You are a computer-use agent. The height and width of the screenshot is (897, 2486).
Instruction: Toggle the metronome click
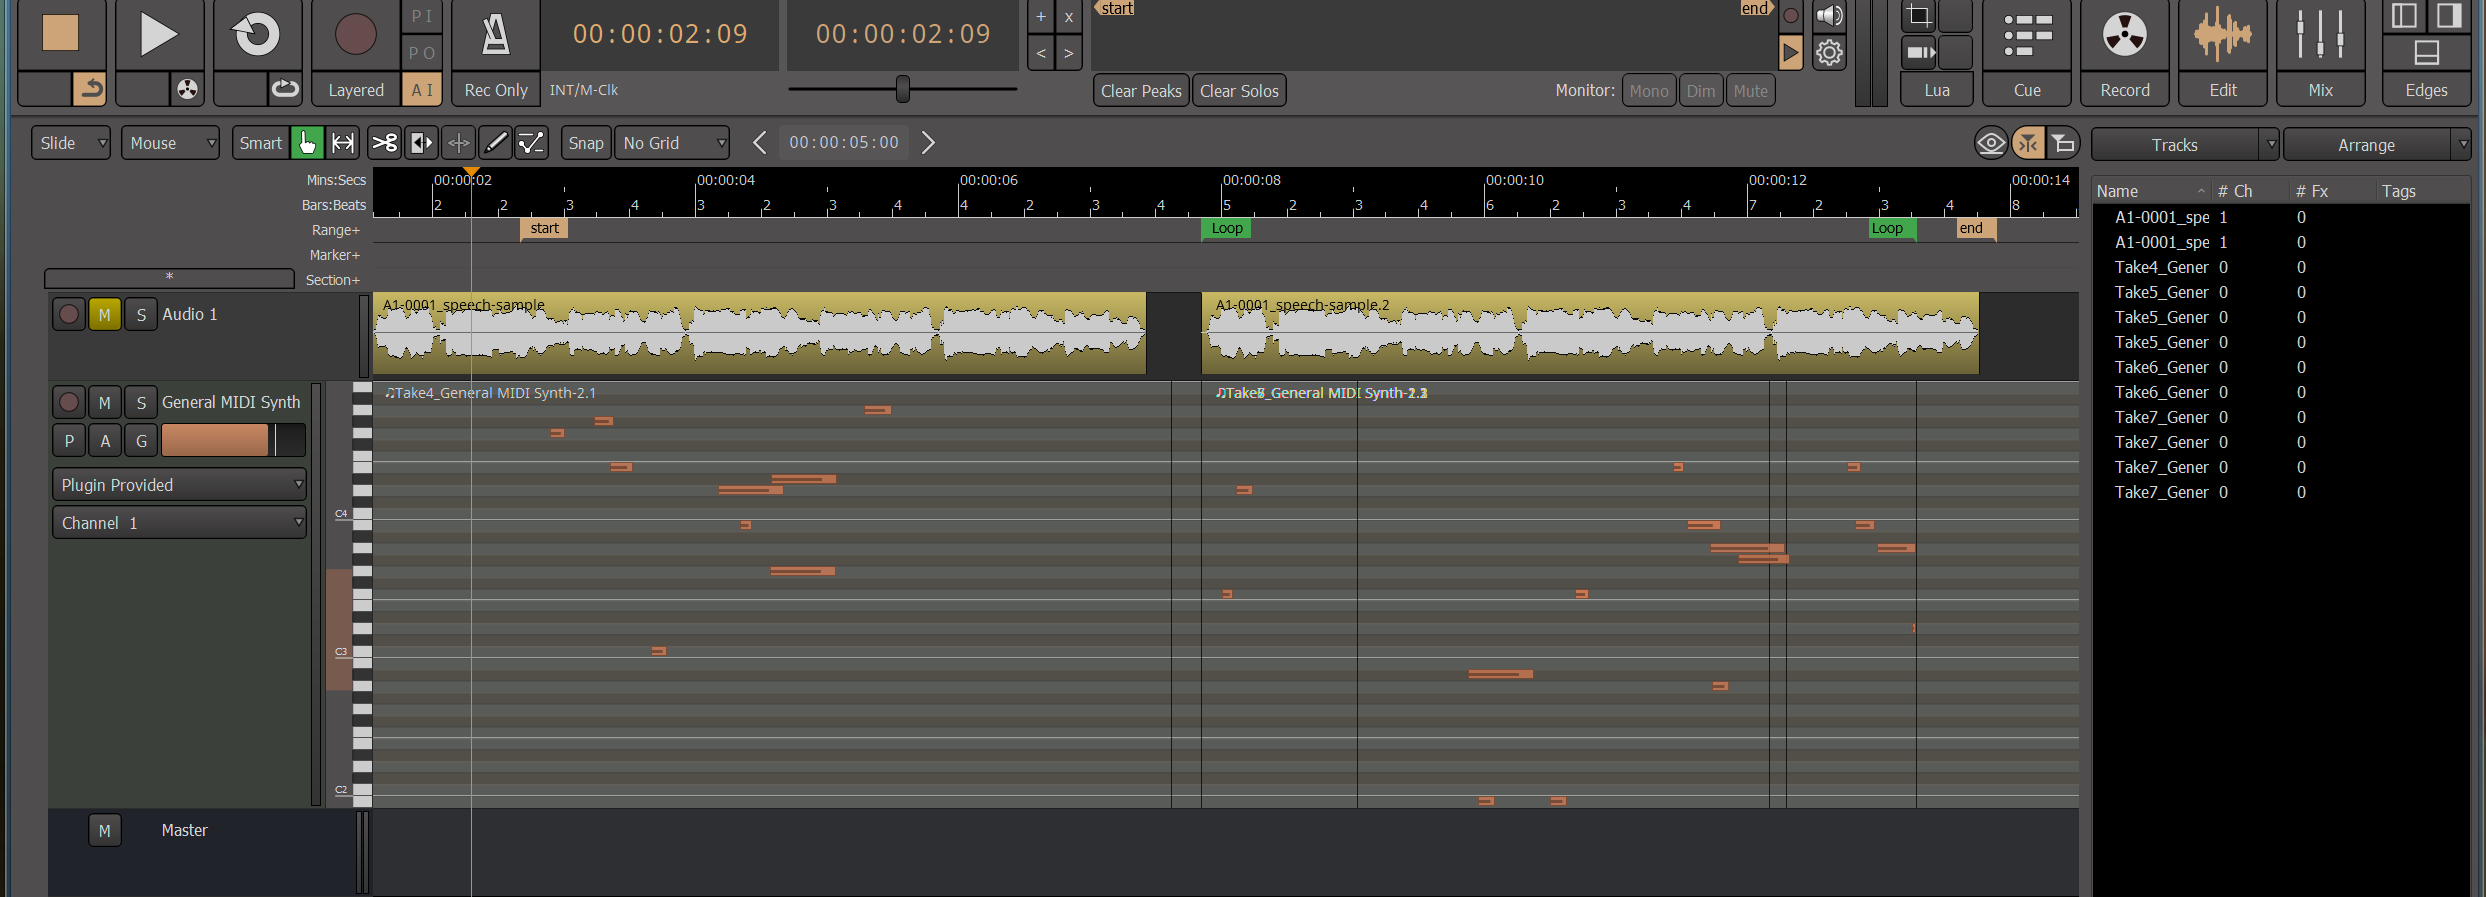click(x=495, y=35)
